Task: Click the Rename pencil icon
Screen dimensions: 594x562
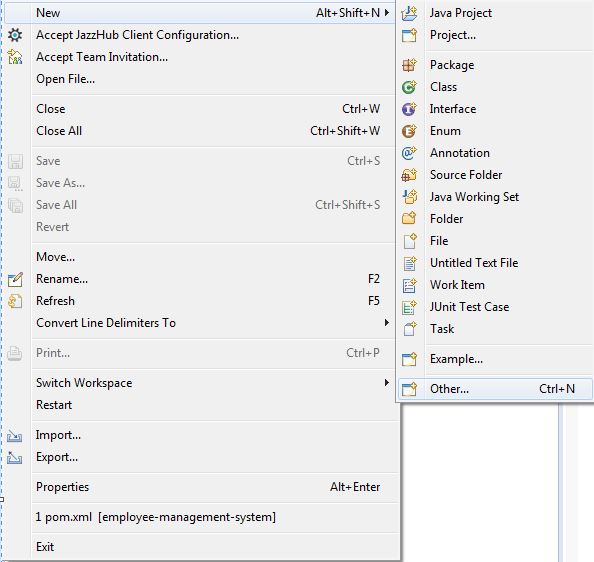Action: (x=15, y=279)
